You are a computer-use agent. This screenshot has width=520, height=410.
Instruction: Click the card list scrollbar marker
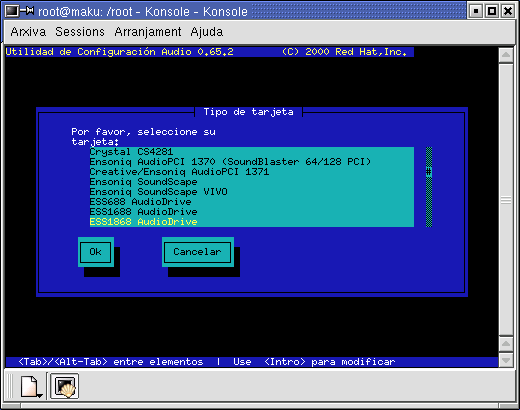pos(429,172)
